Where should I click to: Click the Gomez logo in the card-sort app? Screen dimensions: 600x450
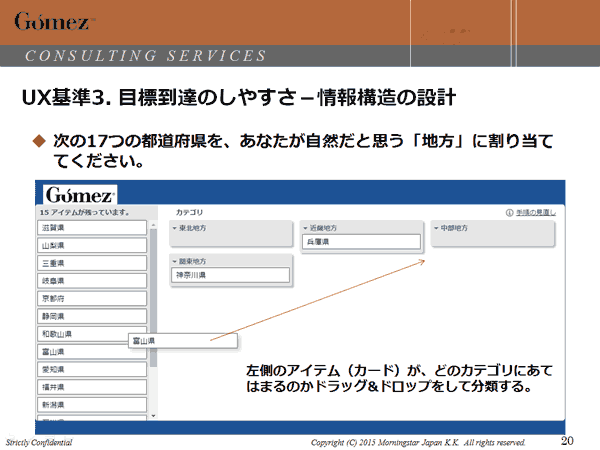click(78, 194)
